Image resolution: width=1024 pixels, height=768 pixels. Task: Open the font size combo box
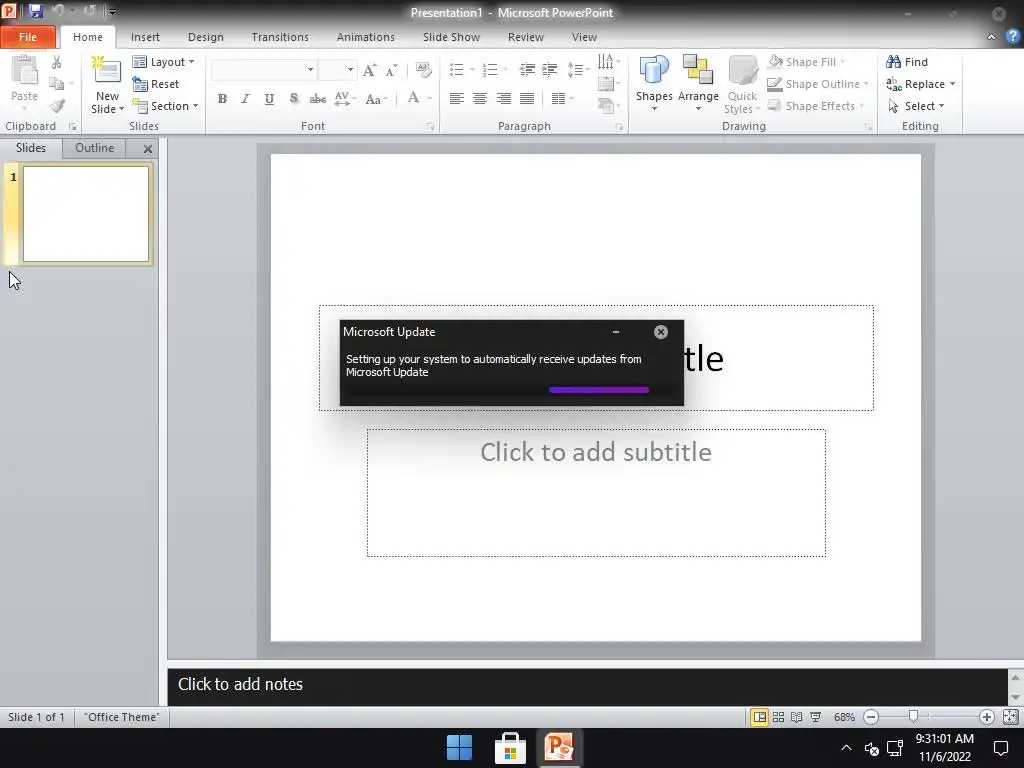coord(337,70)
